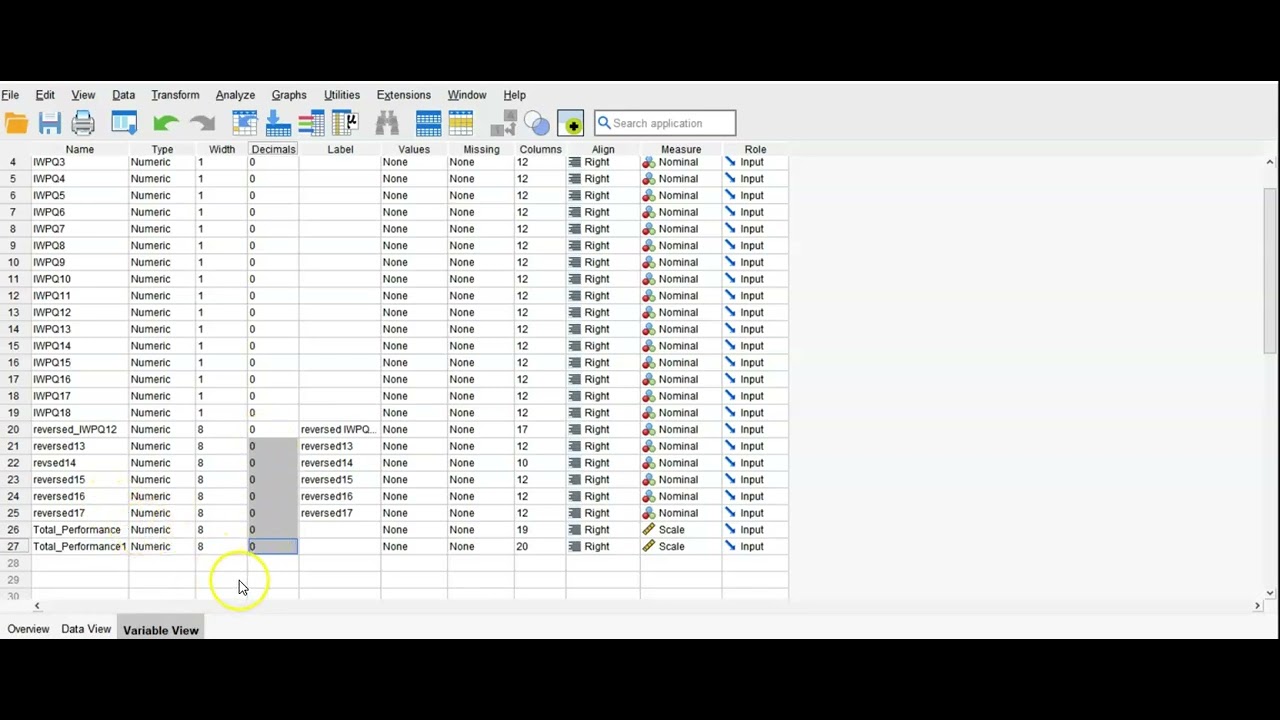Viewport: 1280px width, 720px height.
Task: Run descriptive statistics via the mu icon
Action: tap(344, 123)
